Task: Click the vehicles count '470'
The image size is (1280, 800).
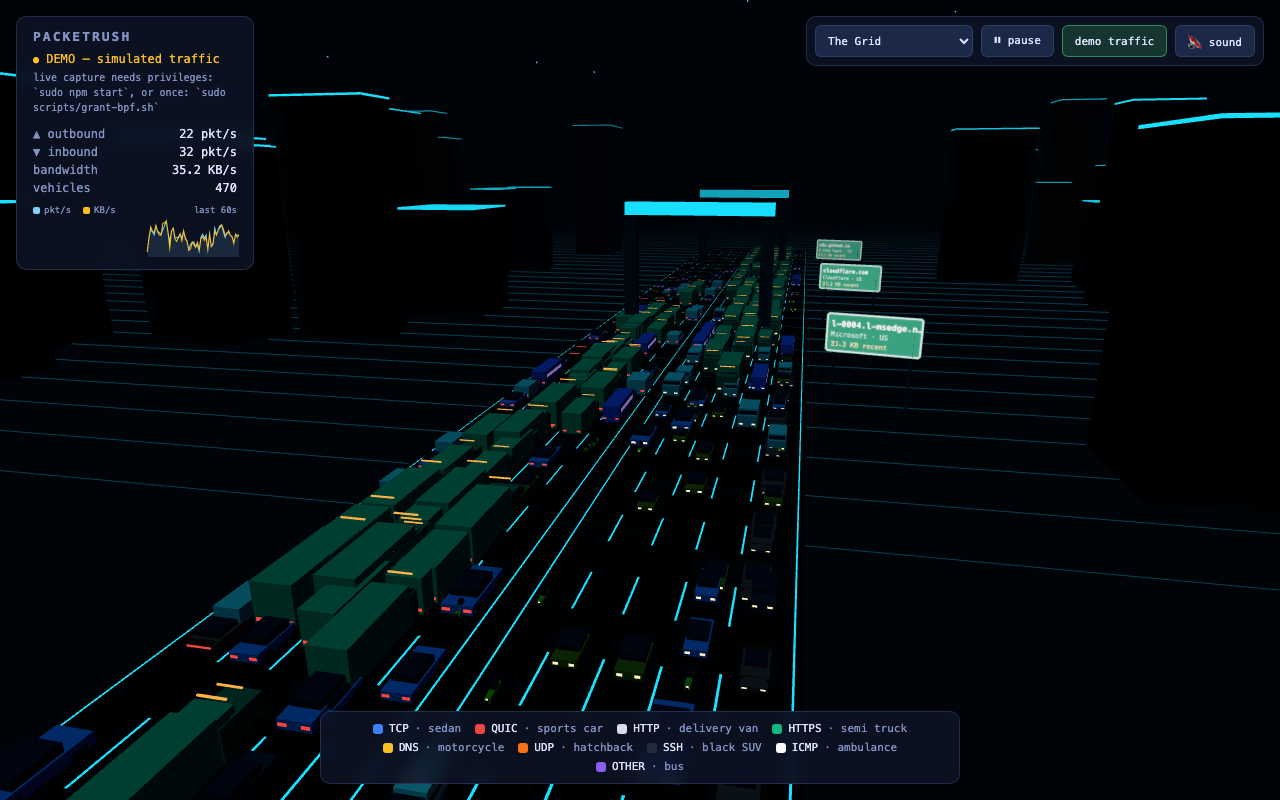Action: tap(226, 188)
